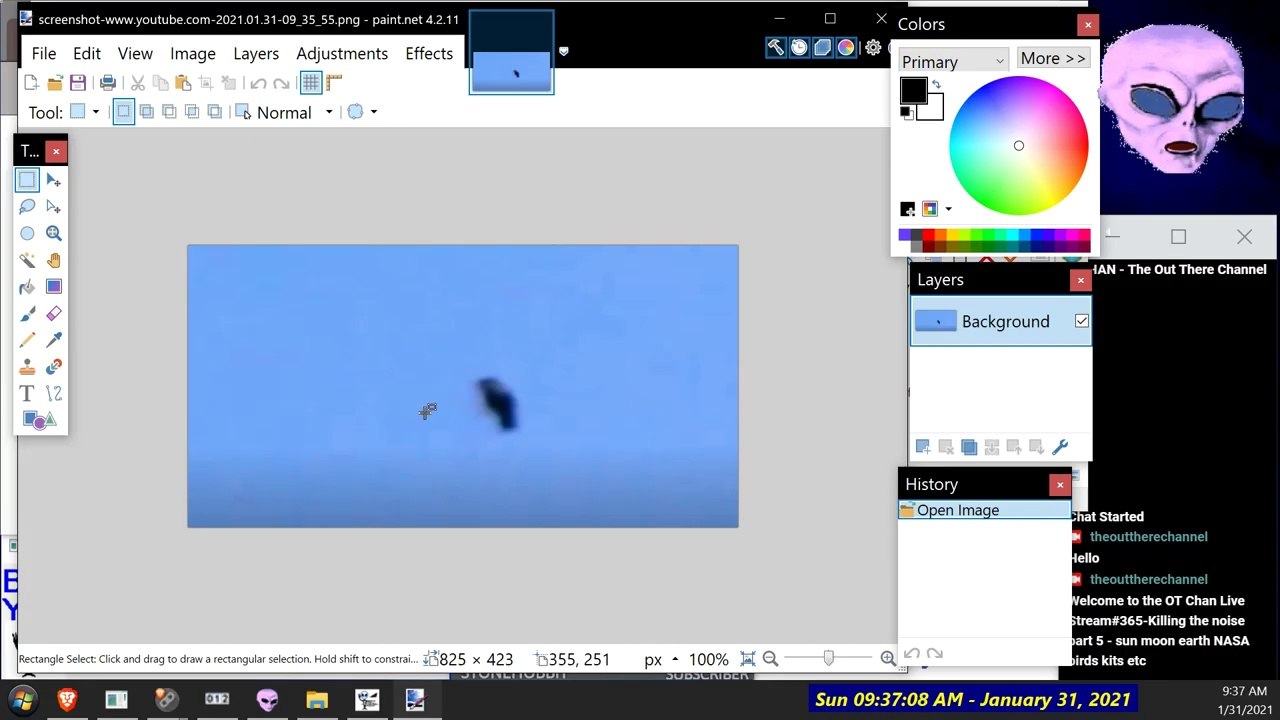Select the Paint Bucket tool
The height and width of the screenshot is (720, 1280).
pyautogui.click(x=27, y=287)
